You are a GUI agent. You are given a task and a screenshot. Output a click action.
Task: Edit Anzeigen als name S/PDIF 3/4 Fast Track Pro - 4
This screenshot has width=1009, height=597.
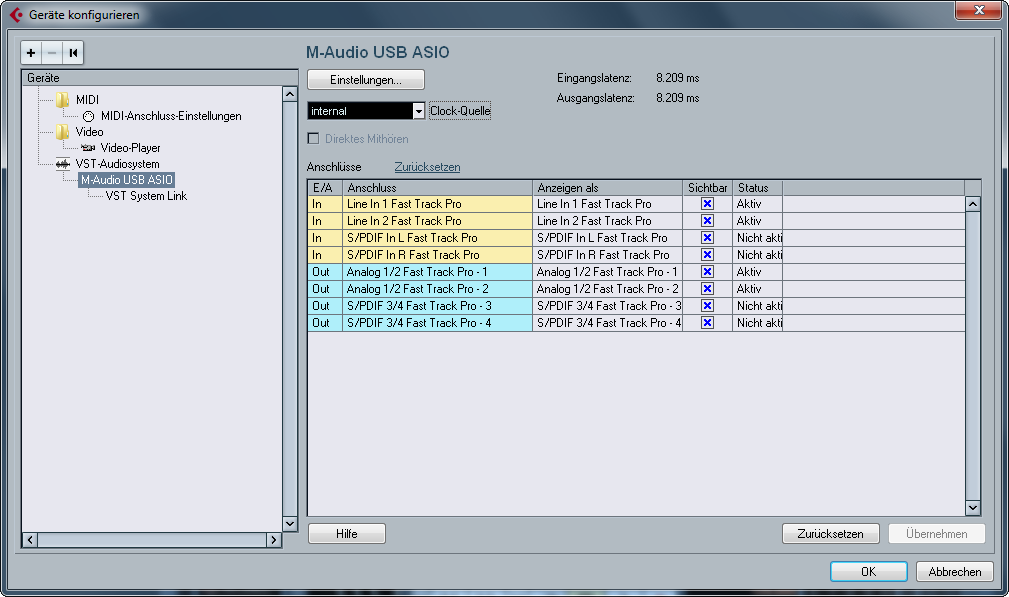(x=607, y=323)
